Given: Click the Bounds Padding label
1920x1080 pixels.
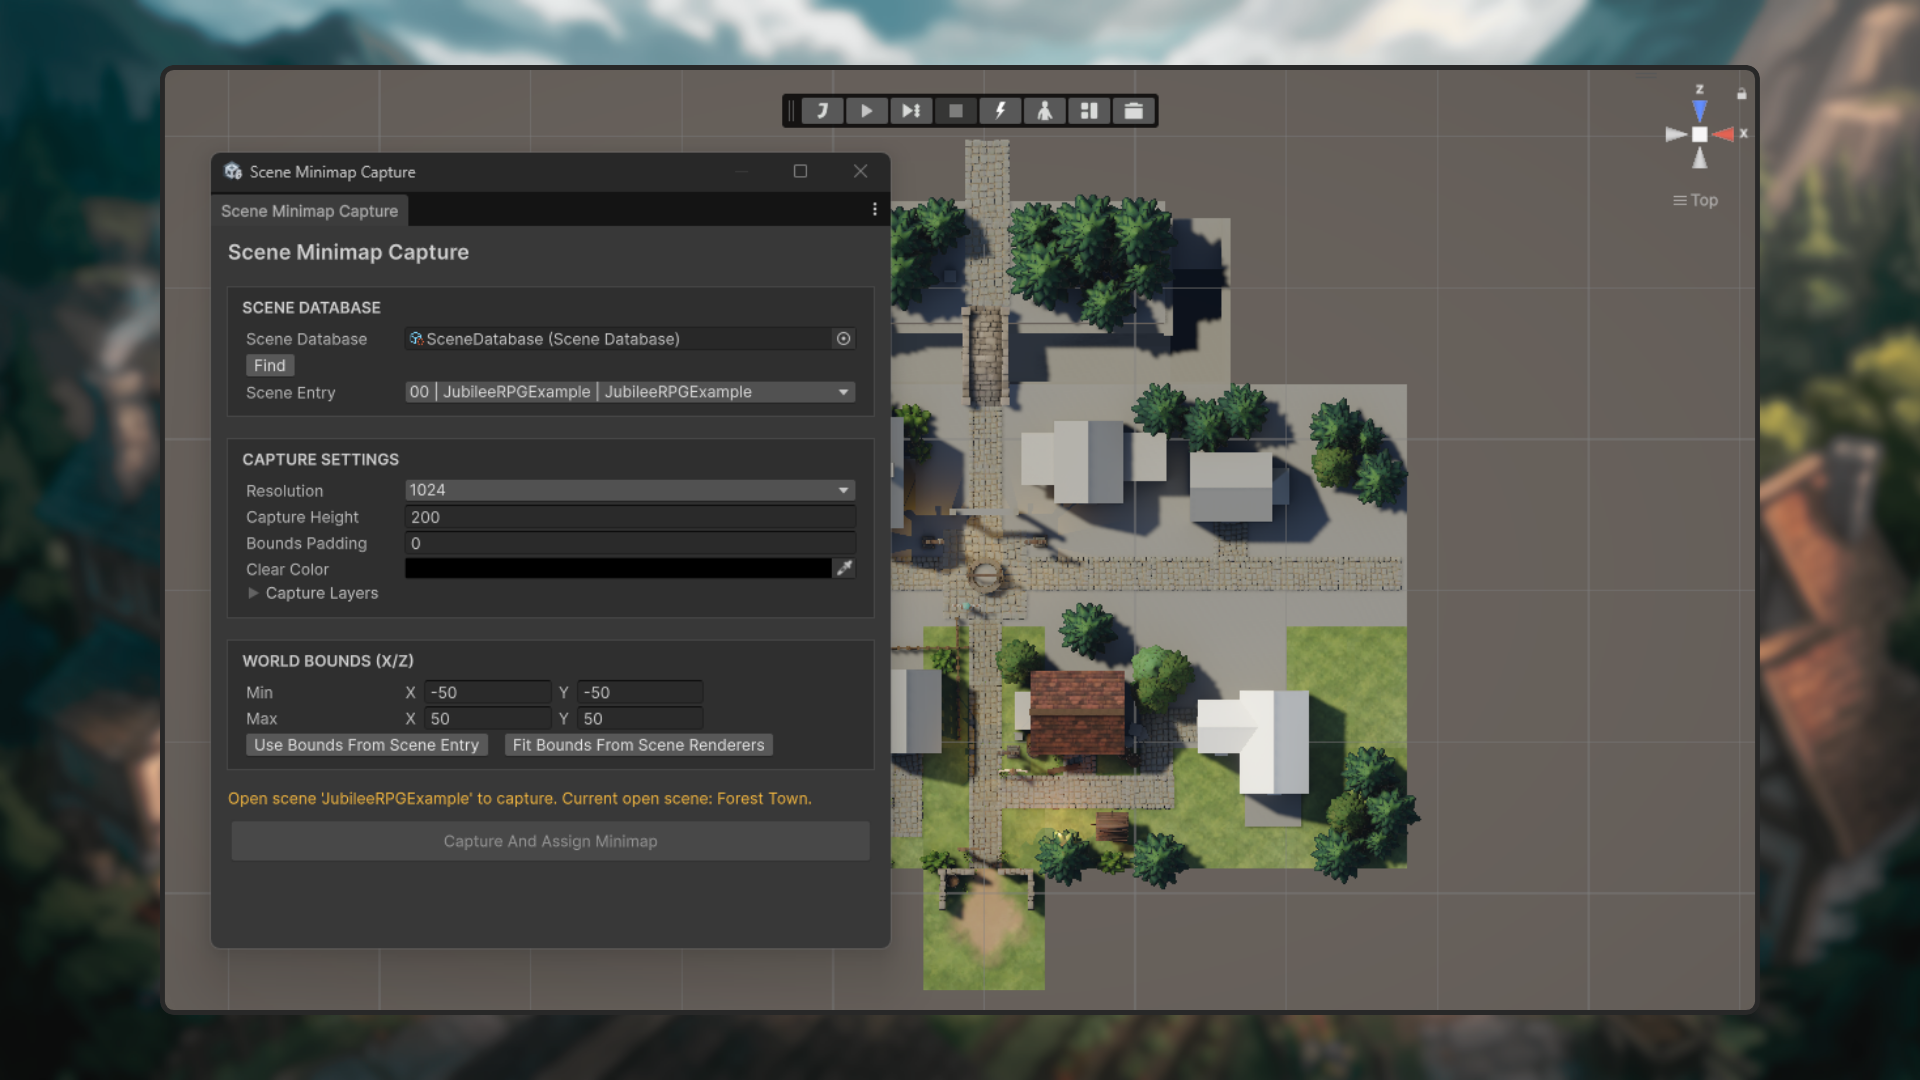Looking at the screenshot, I should coord(306,543).
